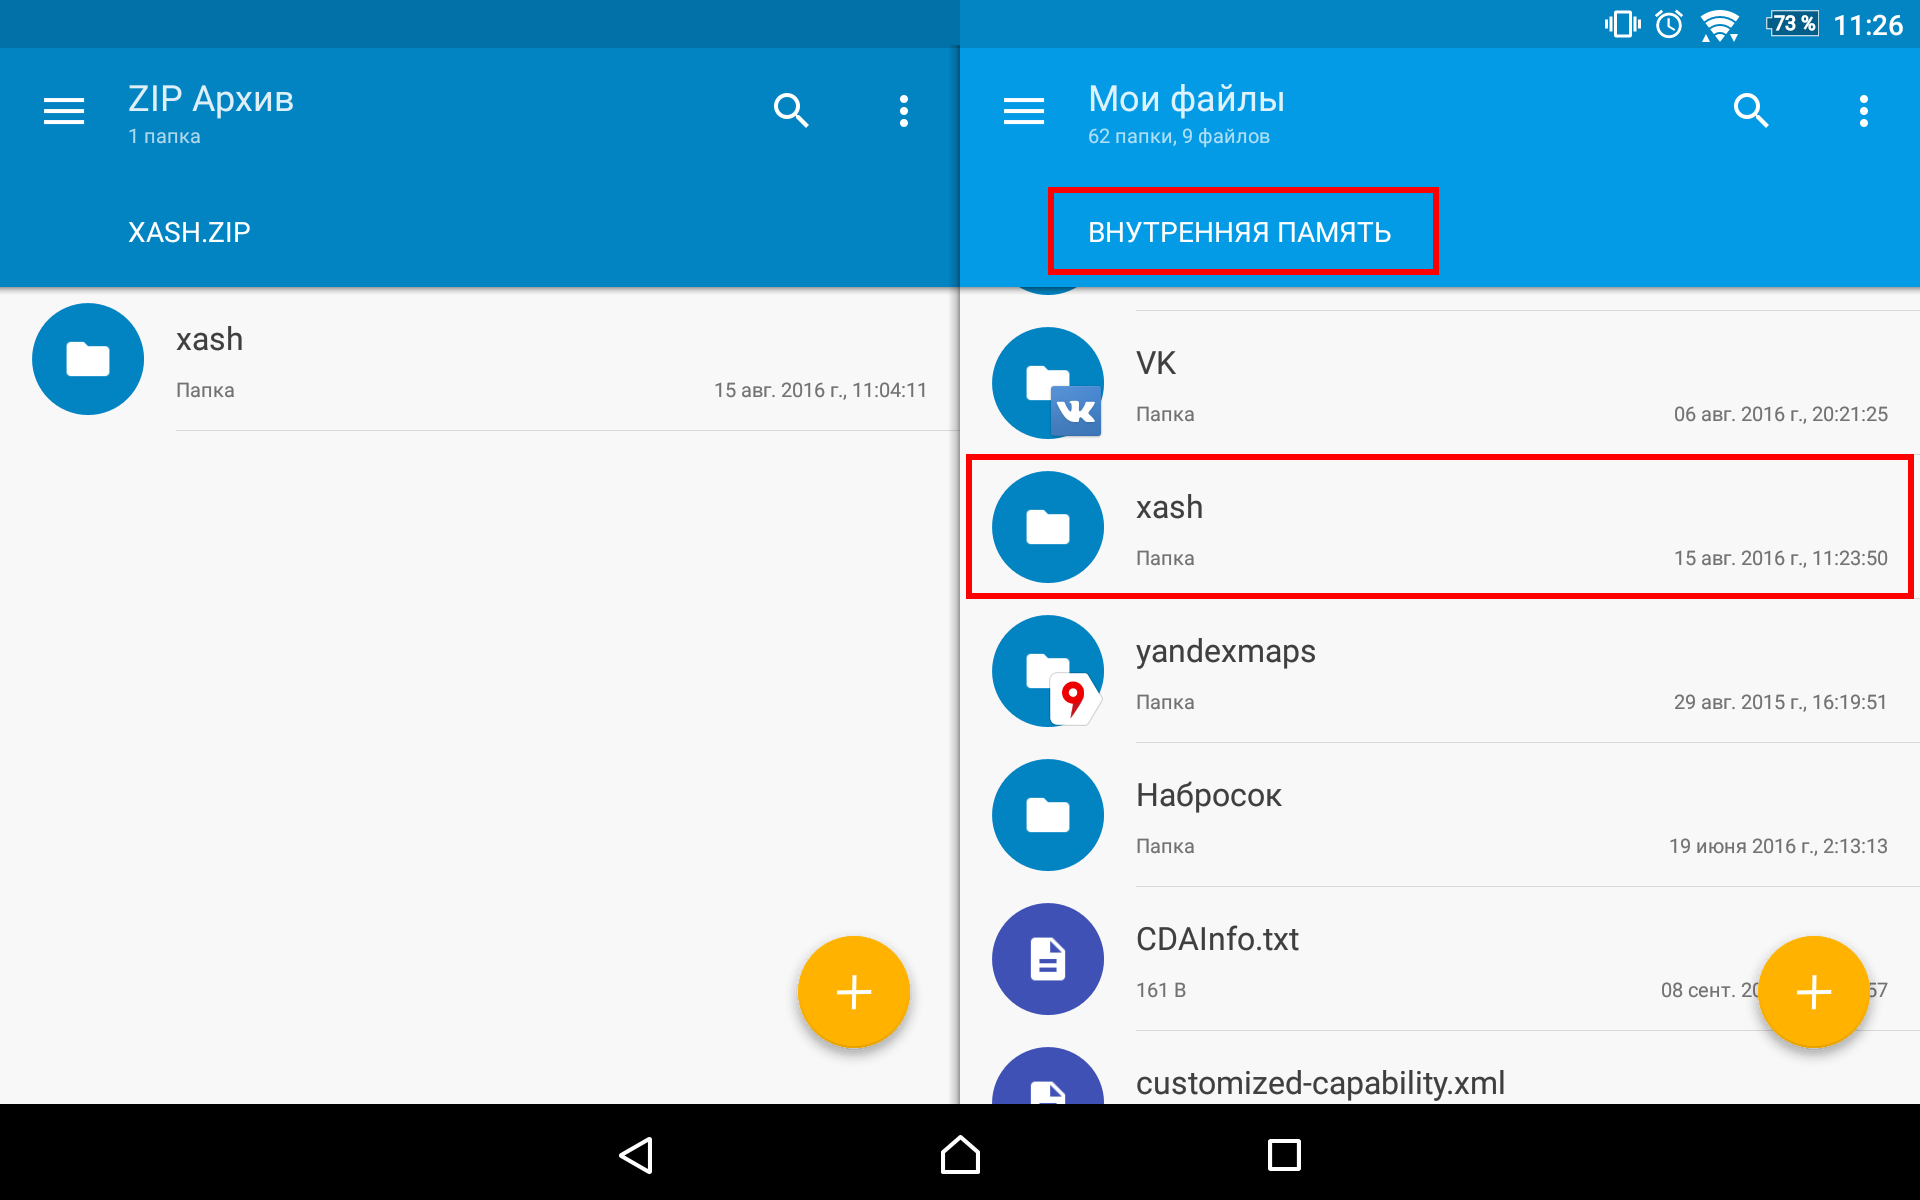Tap the Android back navigation button
Screen dimensions: 1920x1200
pyautogui.click(x=637, y=1155)
